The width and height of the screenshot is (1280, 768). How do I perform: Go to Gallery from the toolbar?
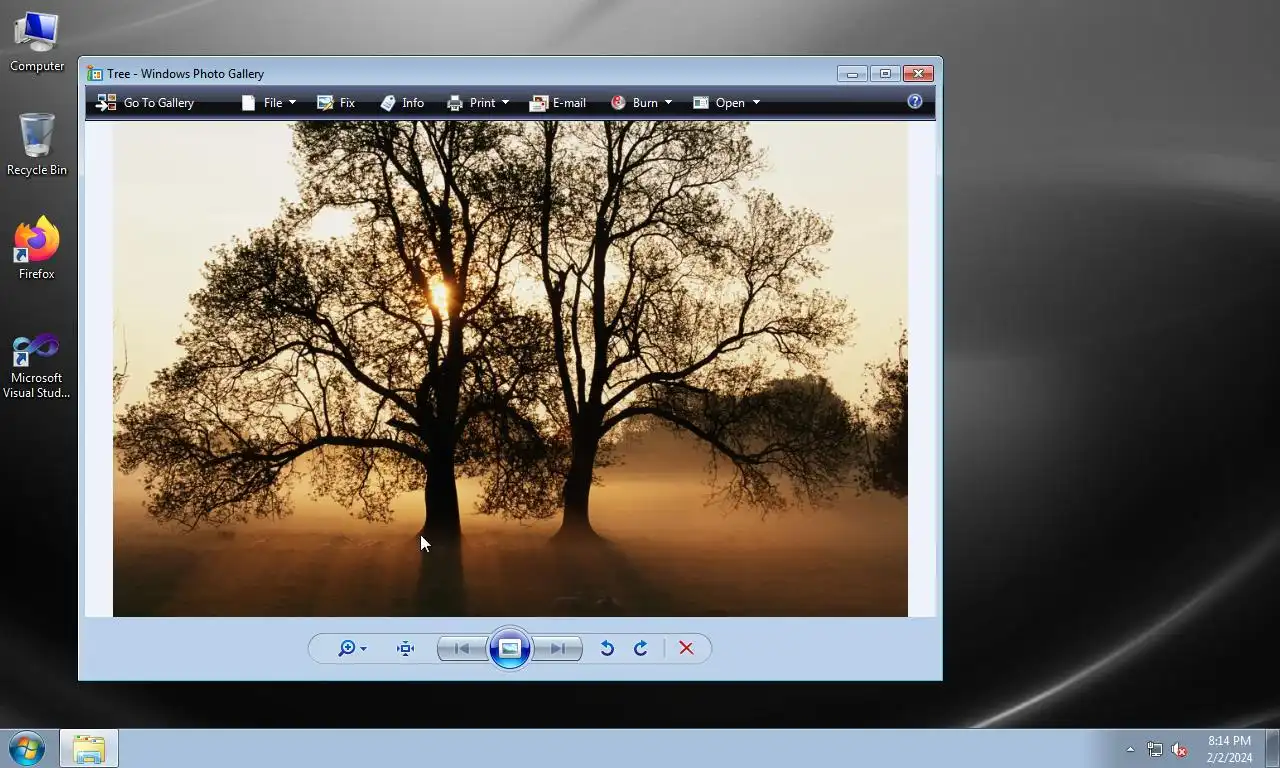coord(145,102)
